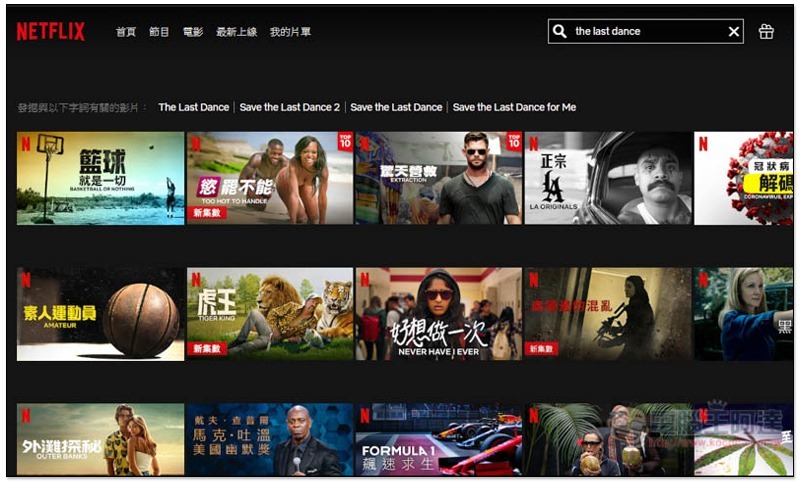Screen dimensions: 800x482
Task: Open the Formula 1 thumbnail
Action: (x=439, y=440)
